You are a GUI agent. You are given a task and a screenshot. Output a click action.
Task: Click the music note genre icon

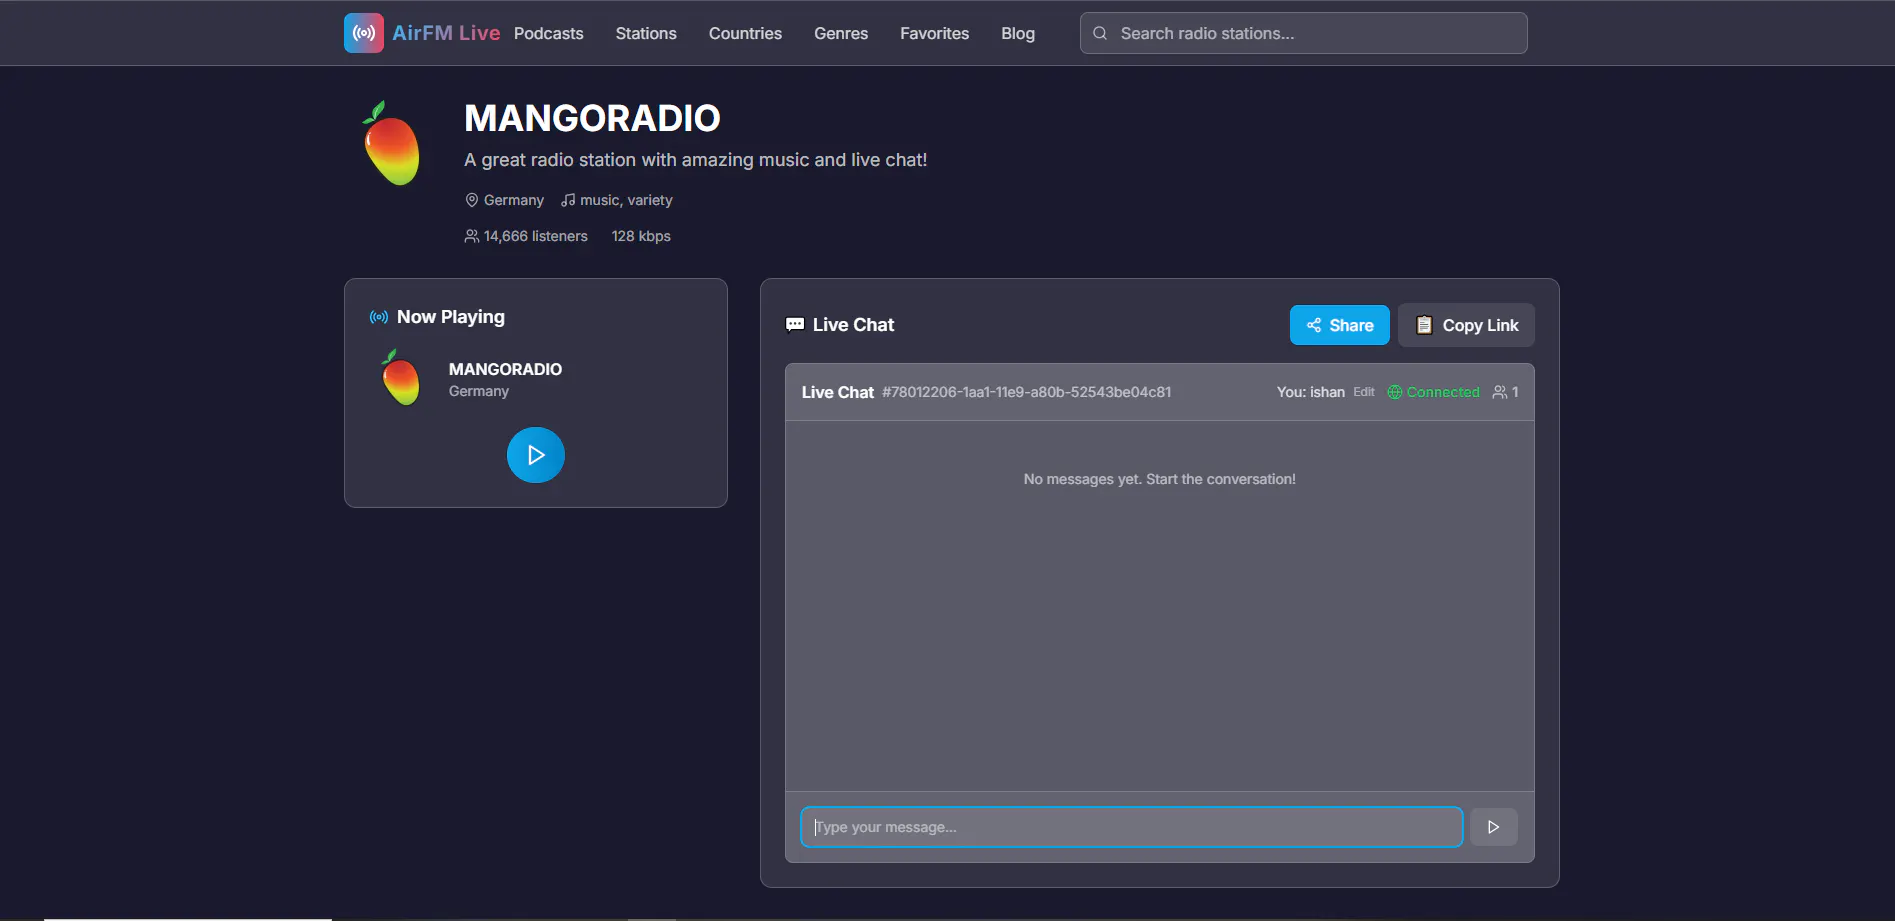[x=568, y=200]
